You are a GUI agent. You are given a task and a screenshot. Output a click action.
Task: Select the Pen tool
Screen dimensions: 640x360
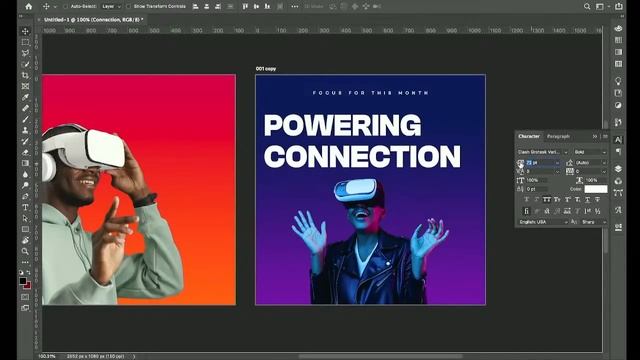tap(25, 196)
